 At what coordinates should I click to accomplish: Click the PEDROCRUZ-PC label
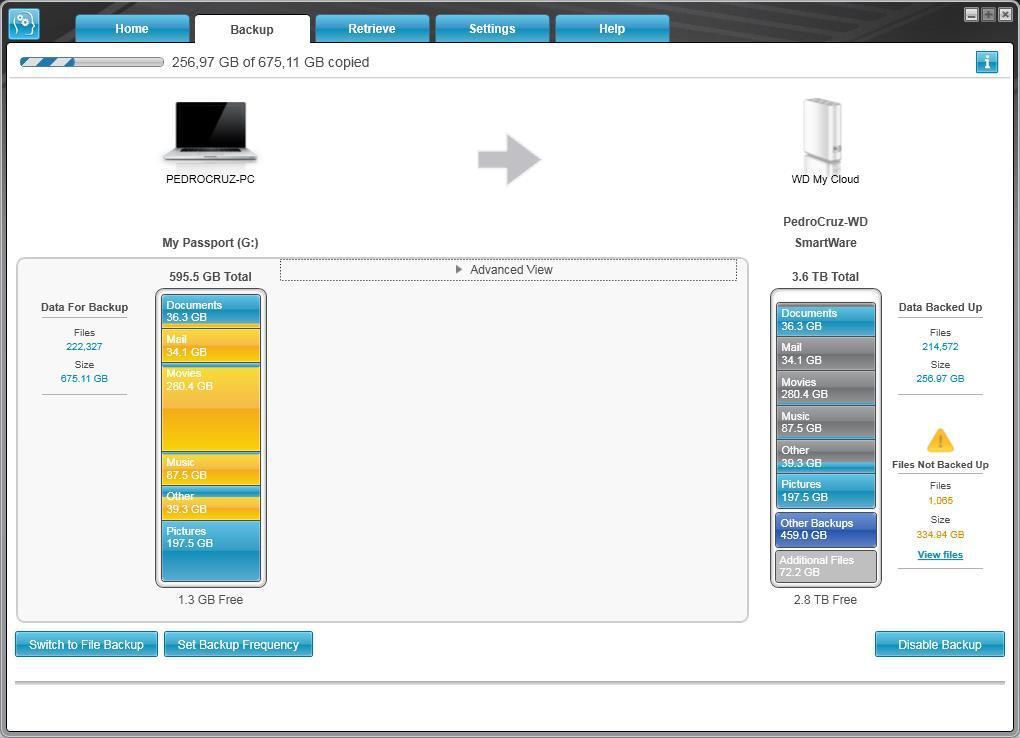[x=210, y=179]
